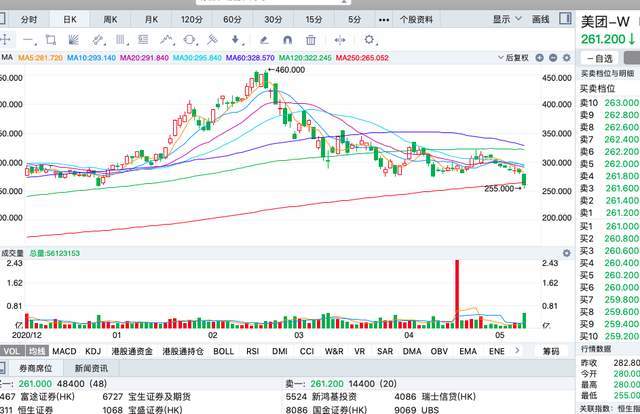Zoom in chart with plus icon

pos(539,58)
